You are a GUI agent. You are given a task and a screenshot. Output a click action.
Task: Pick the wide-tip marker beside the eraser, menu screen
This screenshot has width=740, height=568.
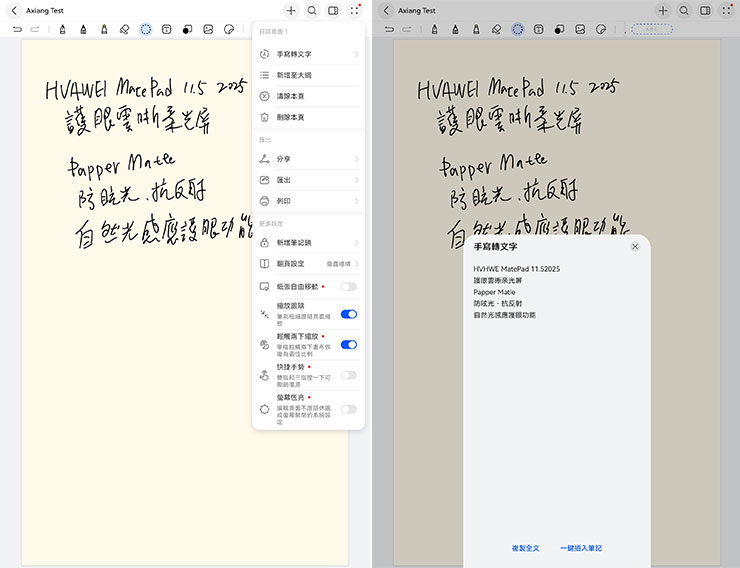pyautogui.click(x=104, y=29)
